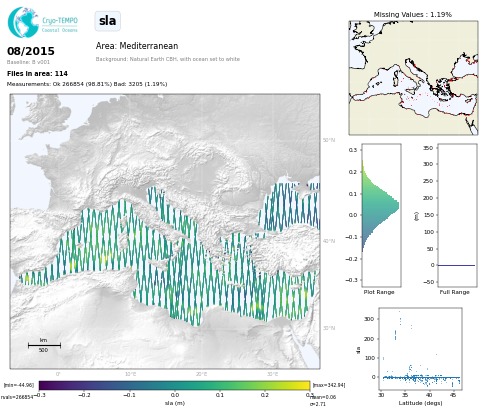Click the Area: Mediterranean title
This screenshot has height=410, width=492.
tap(137, 46)
